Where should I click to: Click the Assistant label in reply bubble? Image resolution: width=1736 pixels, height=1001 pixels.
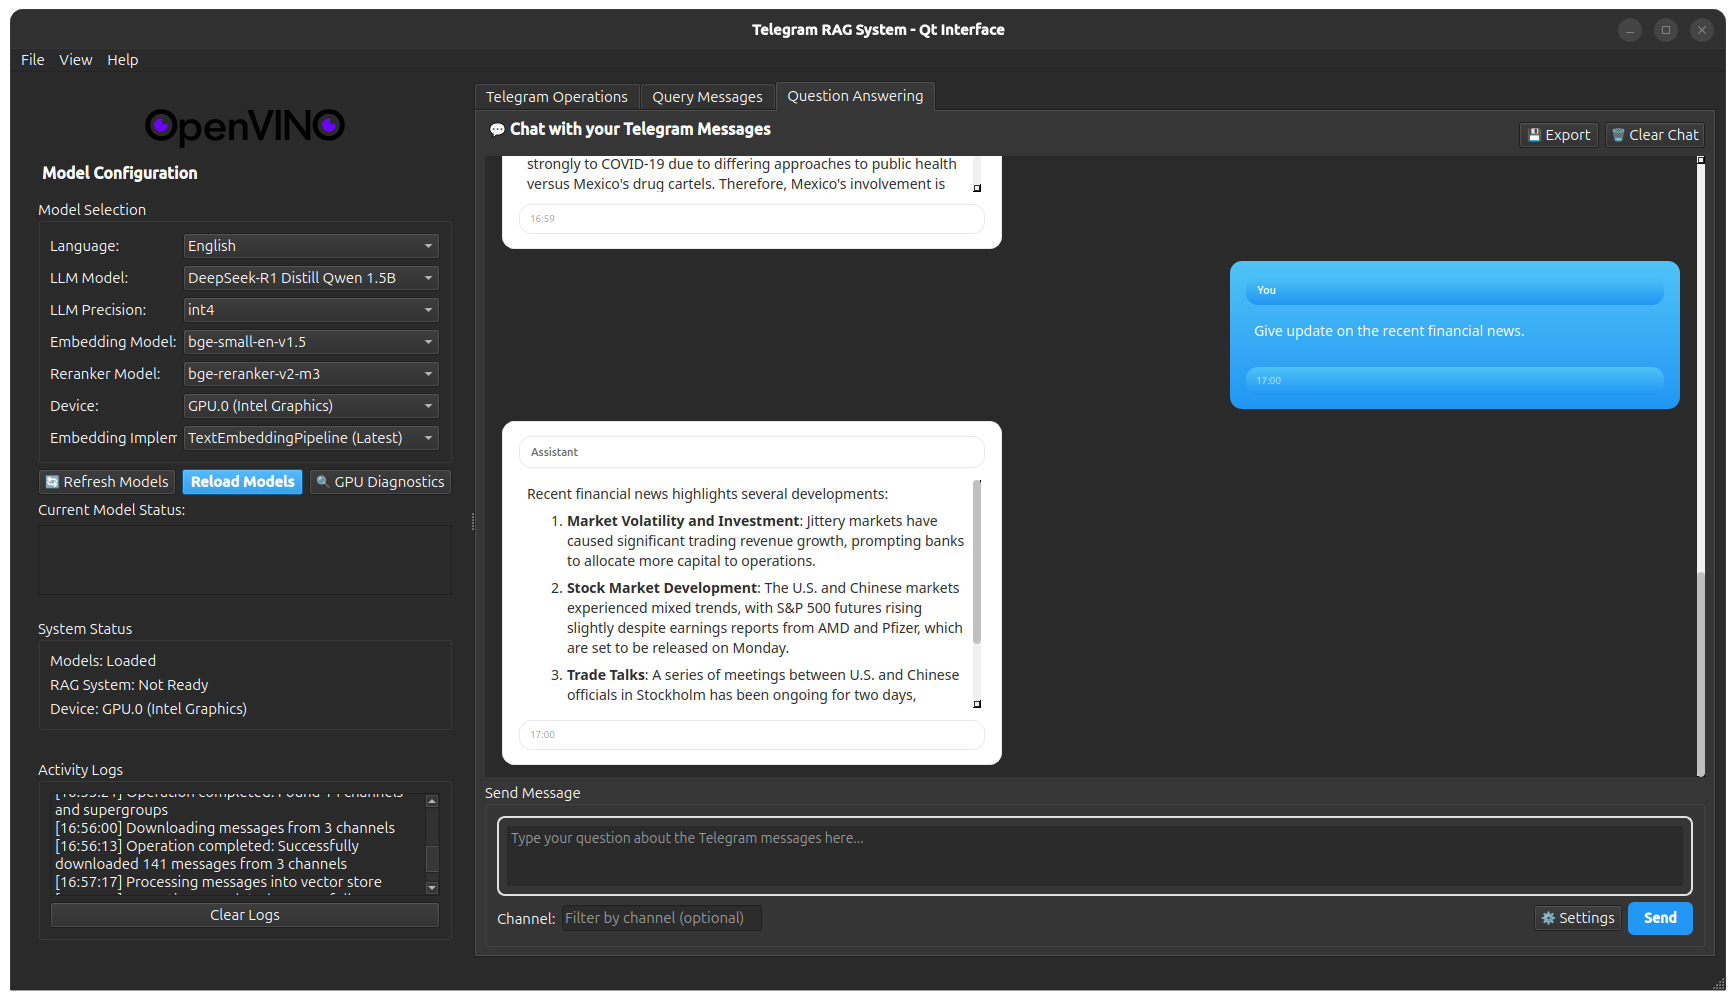554,452
